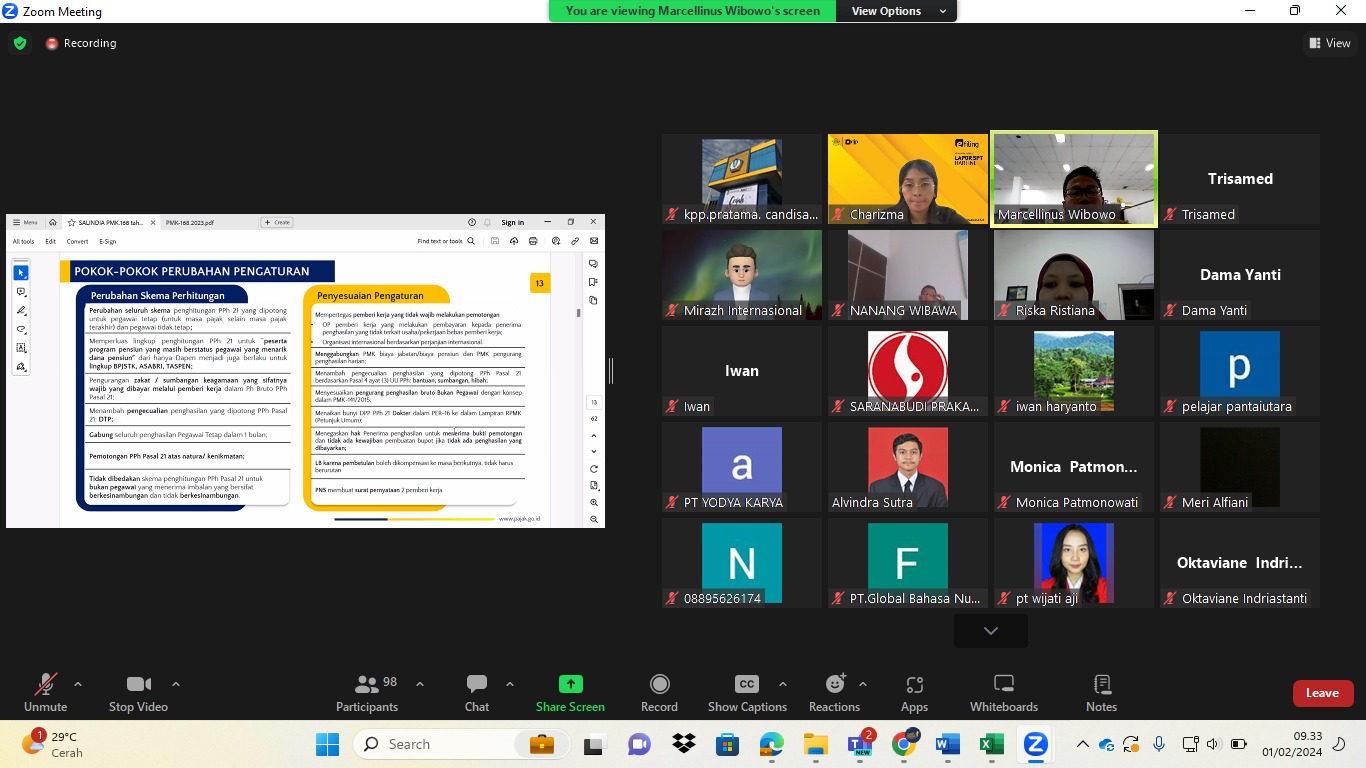
Task: Open Zoom Apps
Action: 914,692
